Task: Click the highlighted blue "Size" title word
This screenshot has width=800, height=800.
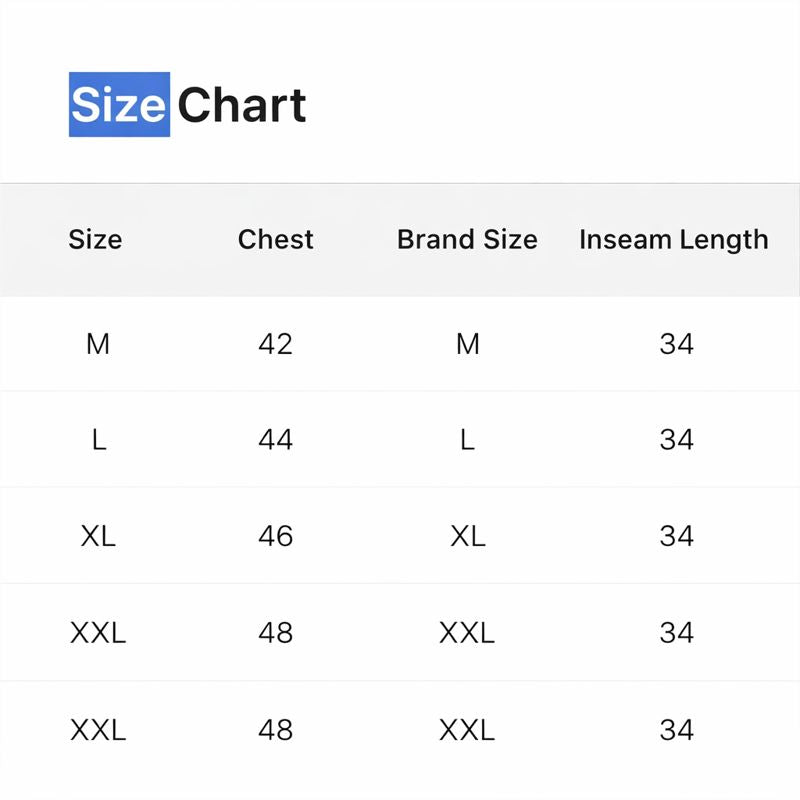Action: (x=119, y=105)
